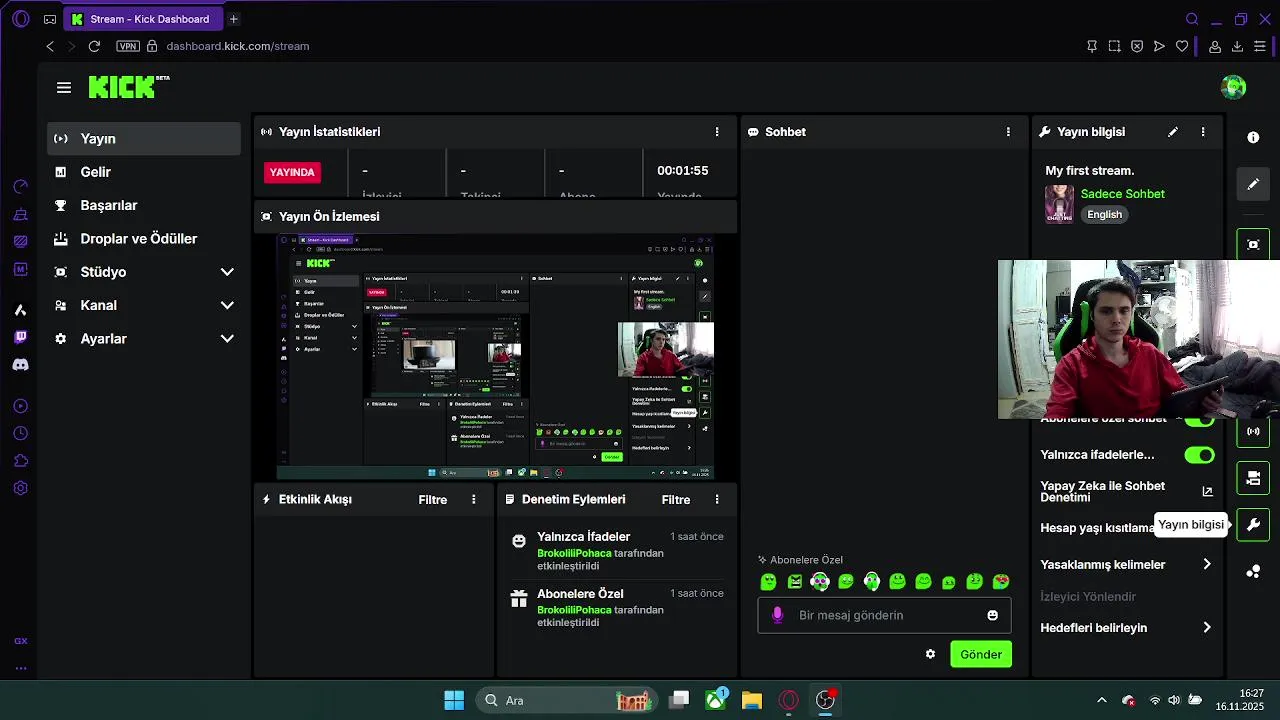Open Windows Start menu
1280x720 pixels.
(454, 700)
